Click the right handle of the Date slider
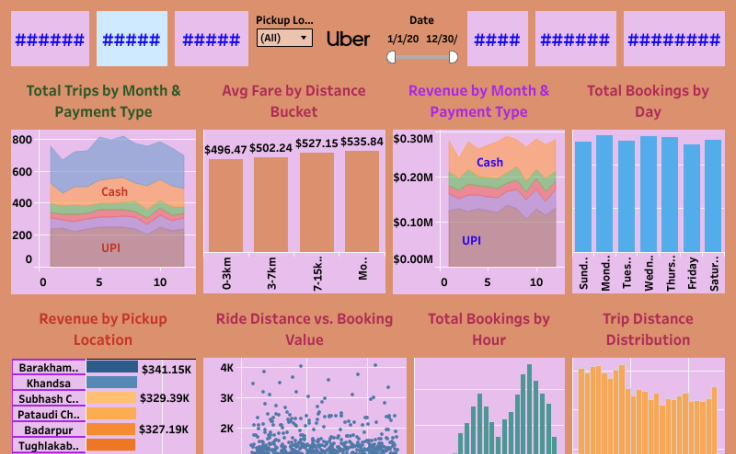Screen dimensions: 736x454 pos(453,57)
